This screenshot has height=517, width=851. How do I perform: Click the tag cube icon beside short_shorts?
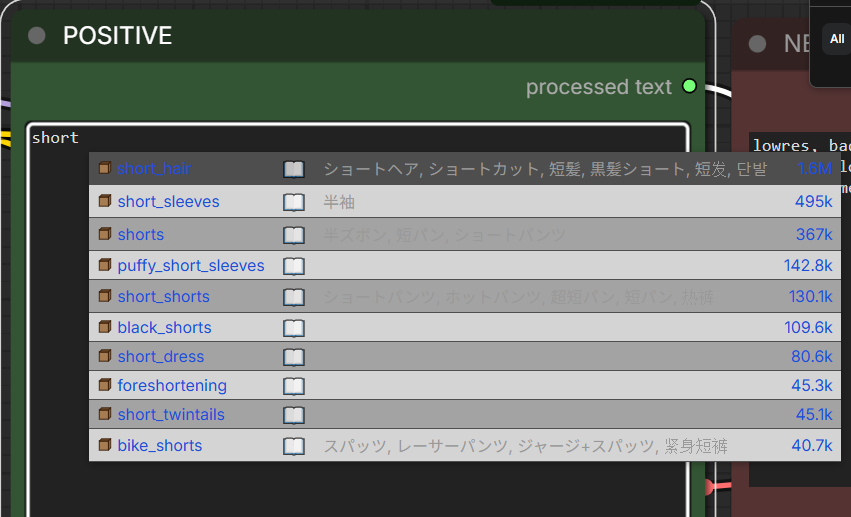(x=105, y=296)
